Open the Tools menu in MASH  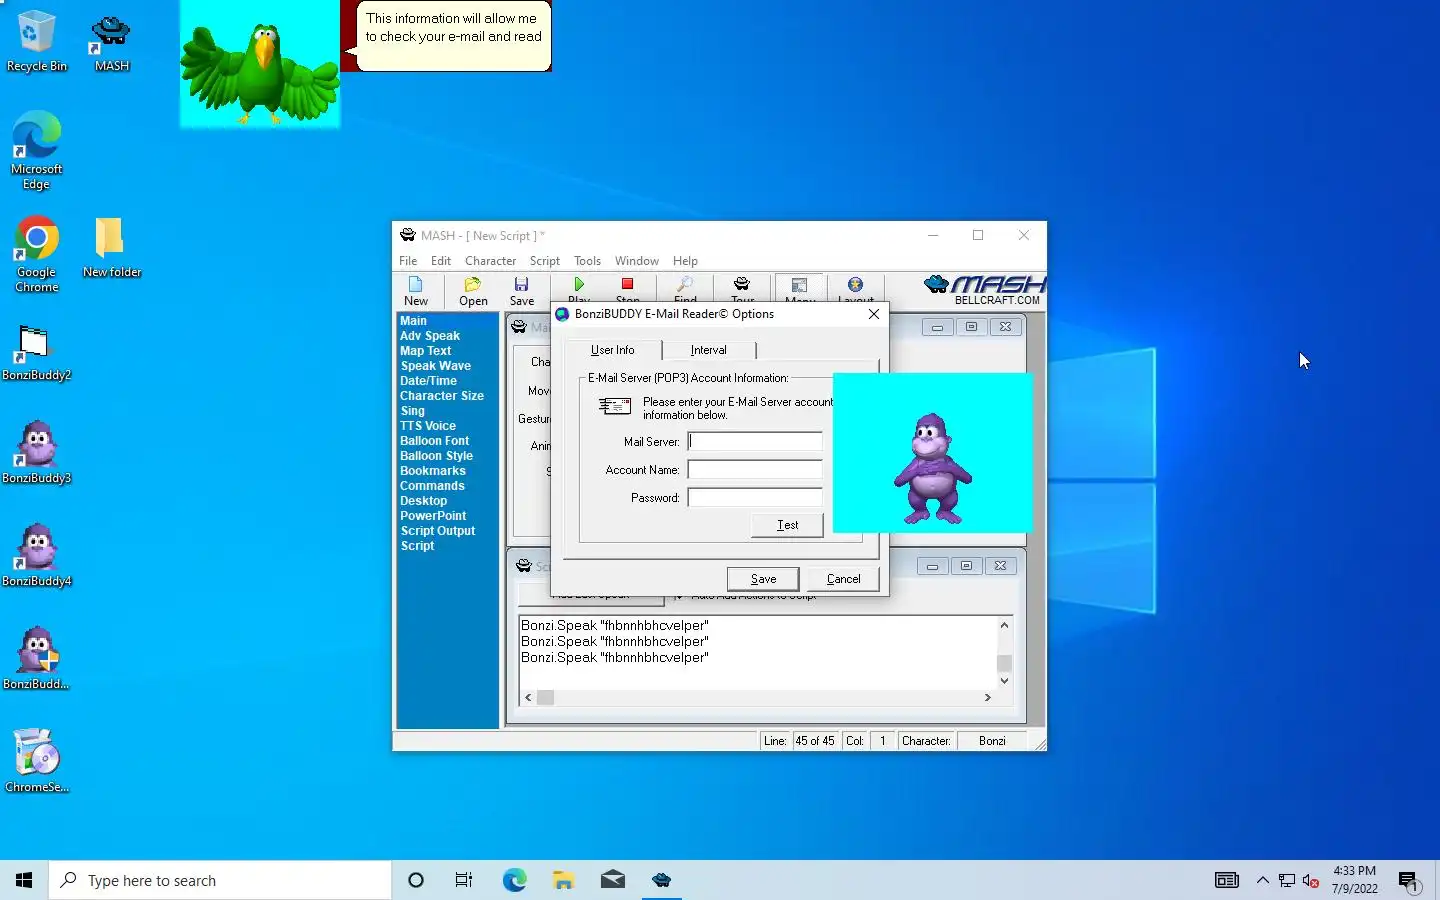tap(587, 261)
